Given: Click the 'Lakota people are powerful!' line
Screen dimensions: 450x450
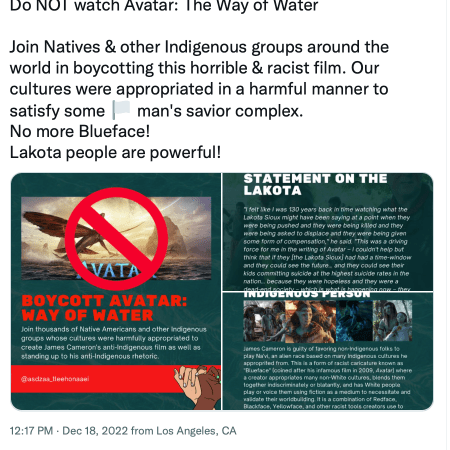Looking at the screenshot, I should (115, 153).
